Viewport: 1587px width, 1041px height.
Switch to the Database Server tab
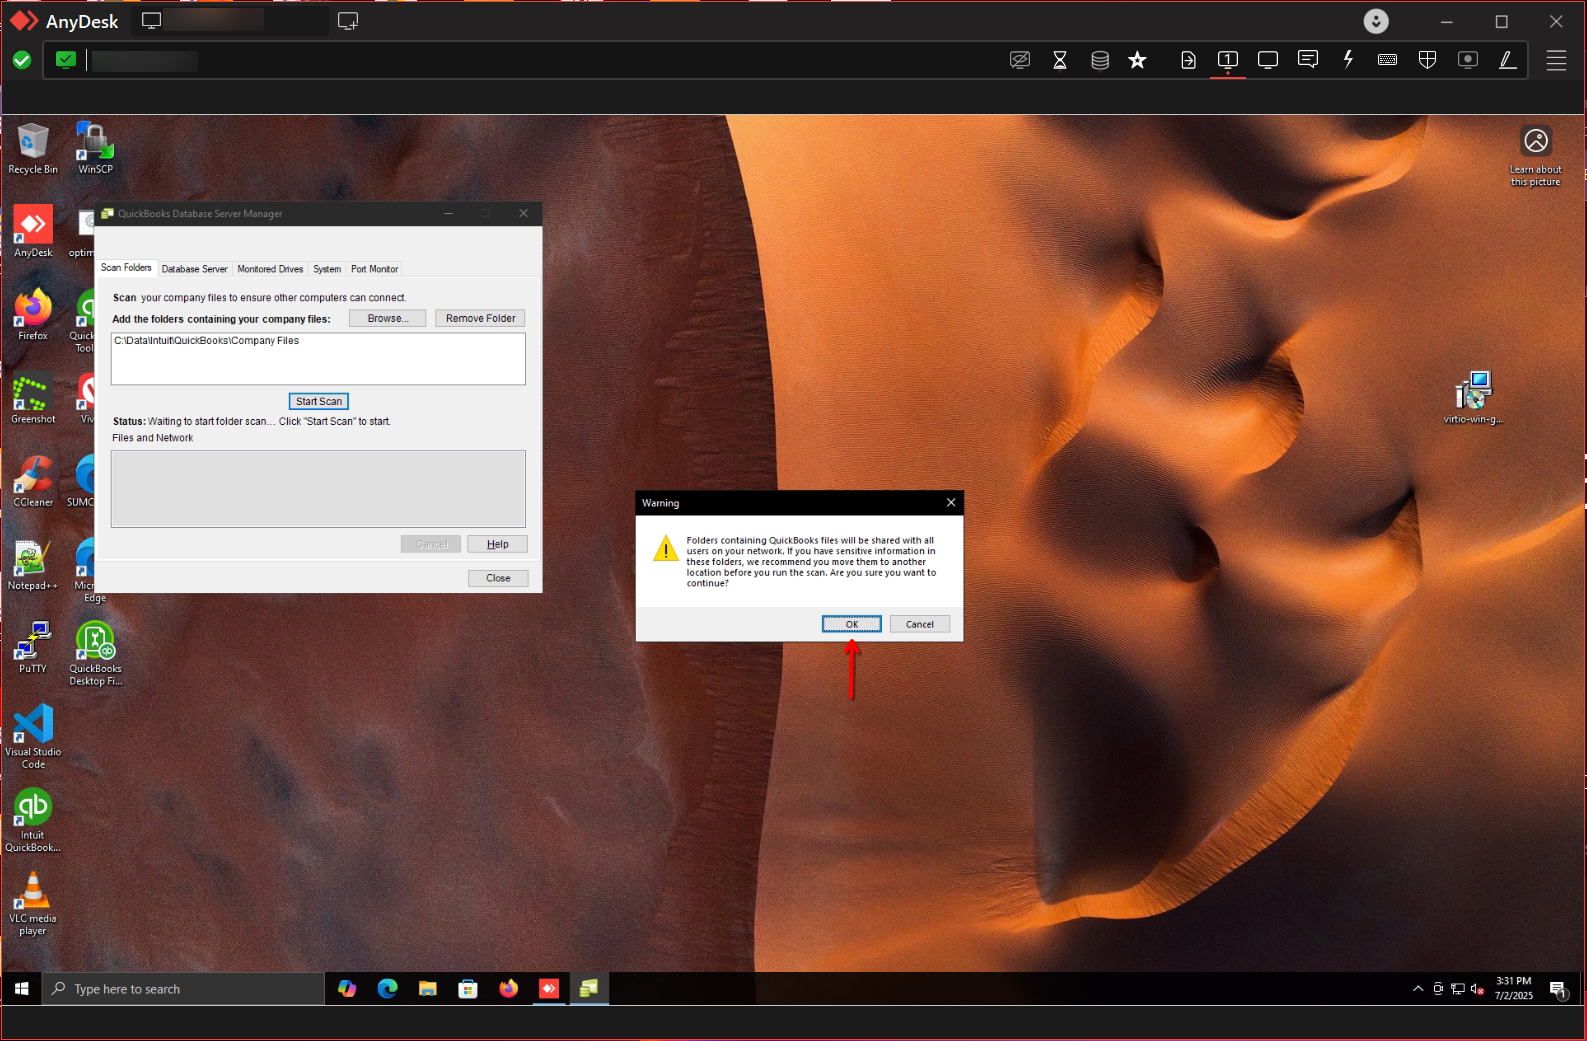pyautogui.click(x=194, y=269)
